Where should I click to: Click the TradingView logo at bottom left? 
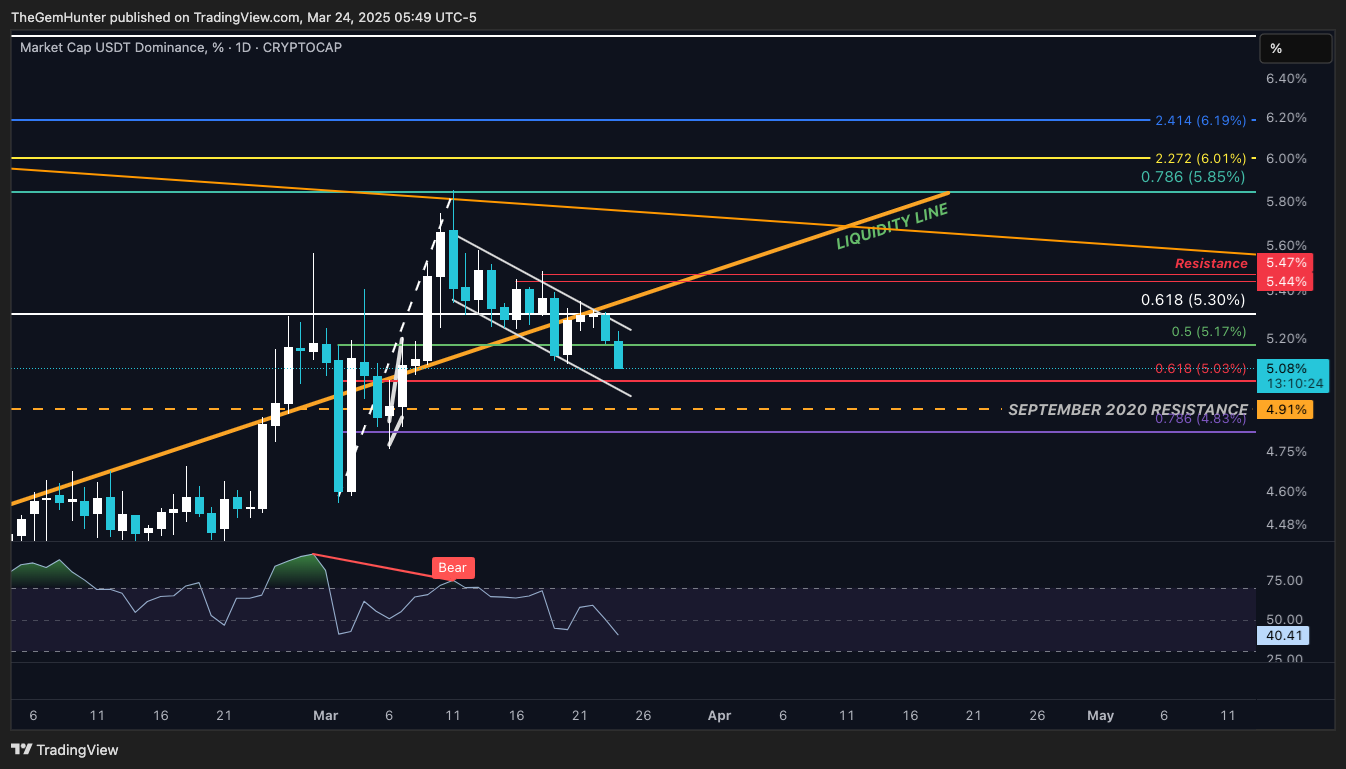(64, 749)
